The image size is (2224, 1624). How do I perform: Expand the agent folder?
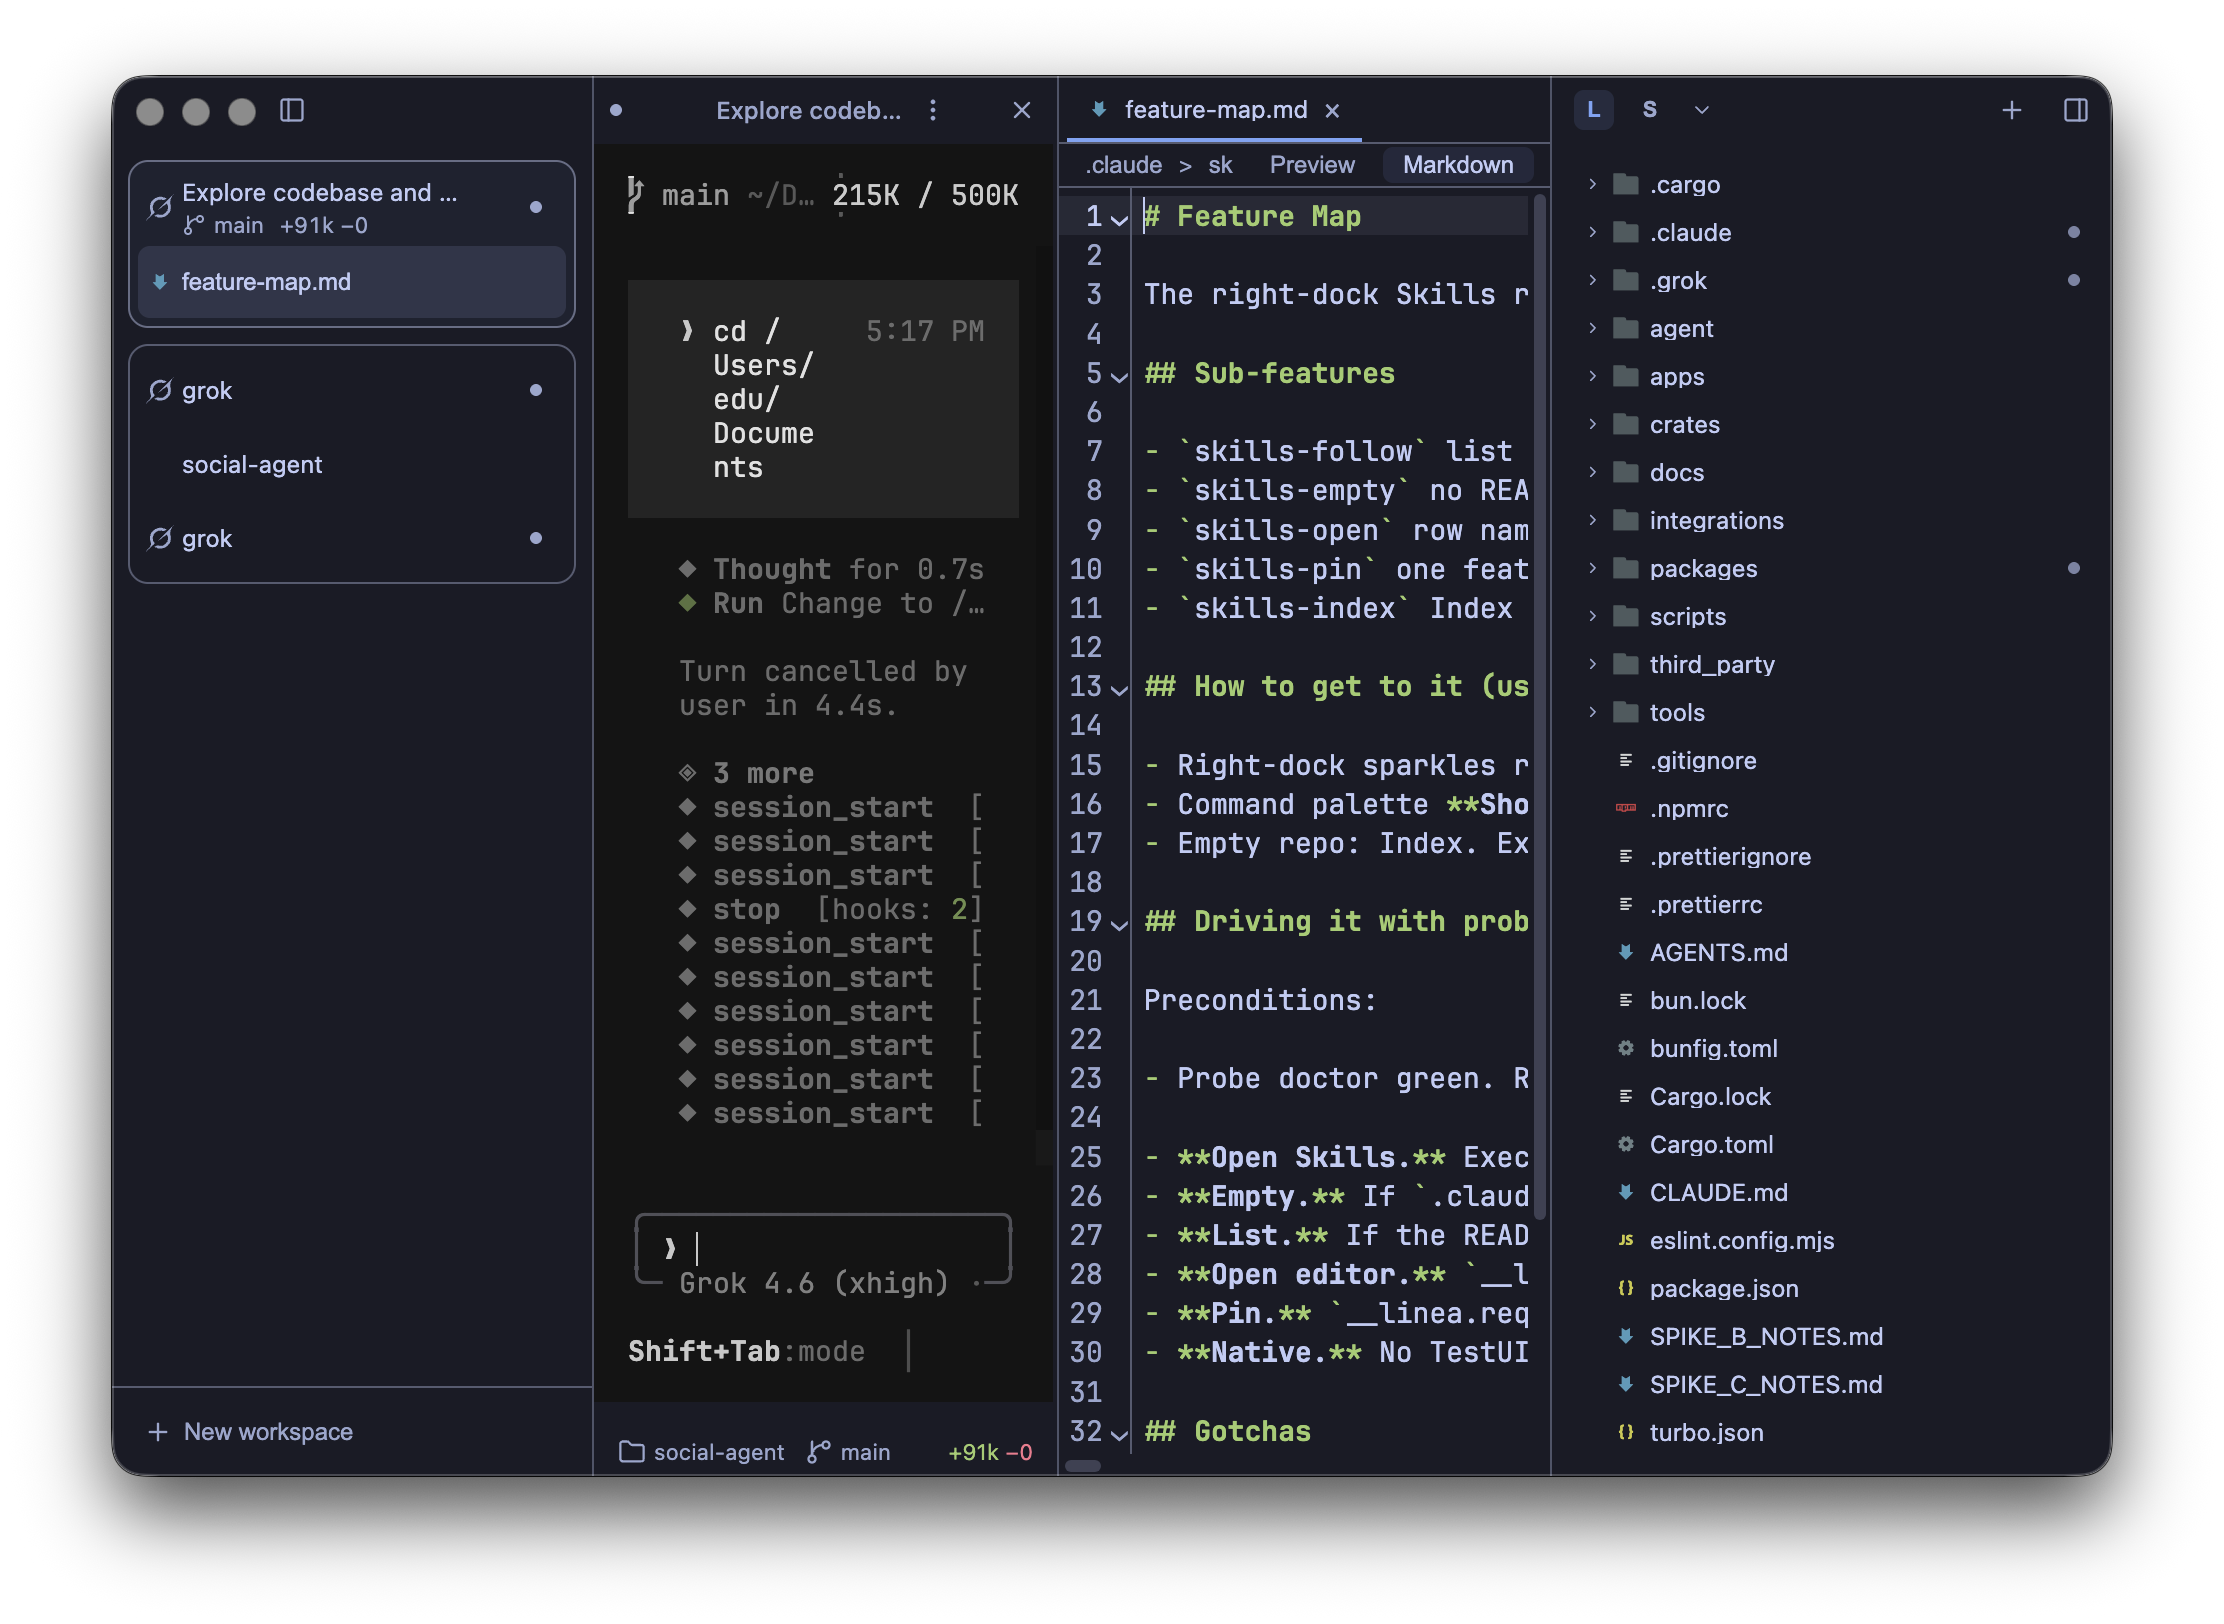(1592, 328)
